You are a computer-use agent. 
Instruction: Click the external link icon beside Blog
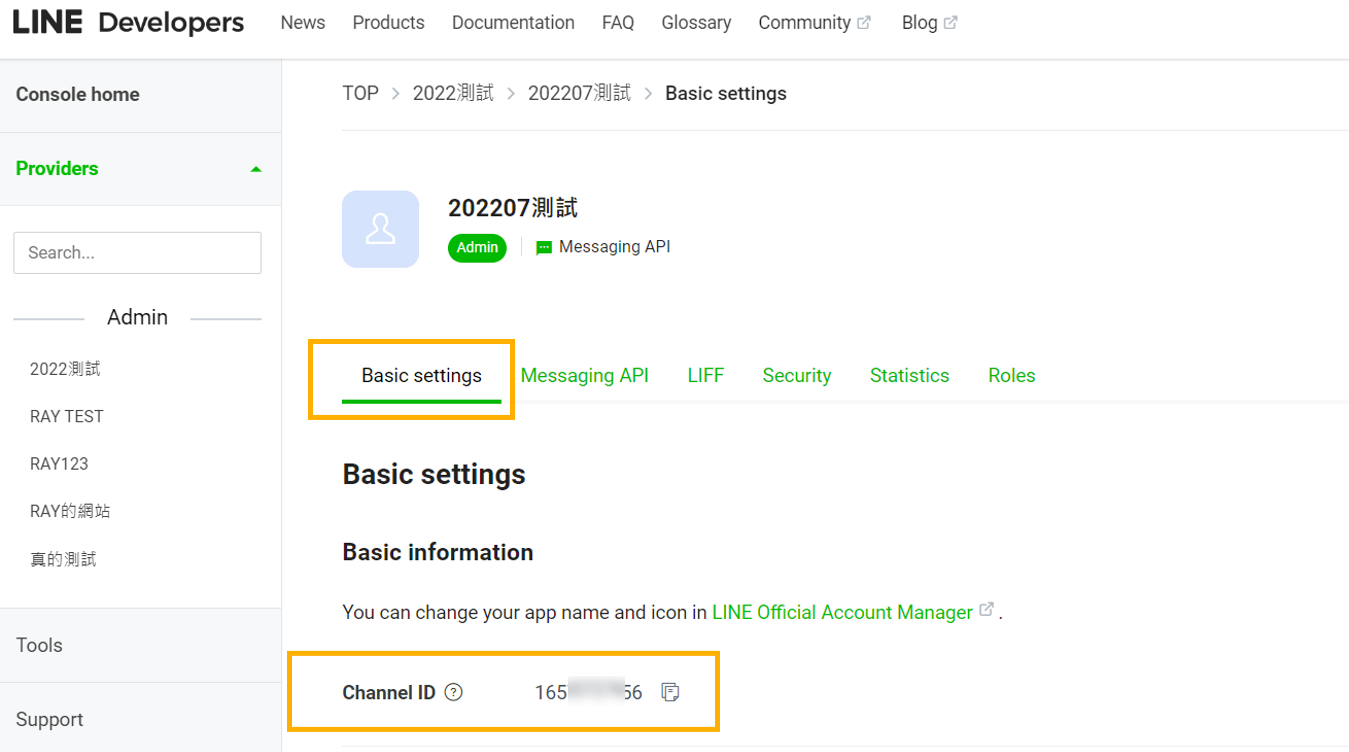[x=951, y=20]
